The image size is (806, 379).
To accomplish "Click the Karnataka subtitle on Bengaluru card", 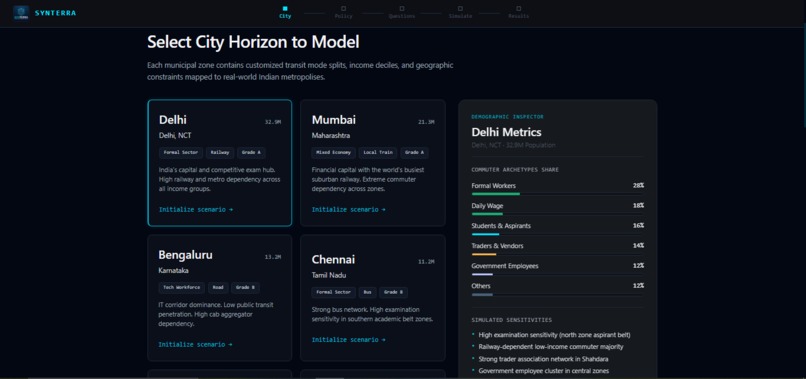I will 173,270.
